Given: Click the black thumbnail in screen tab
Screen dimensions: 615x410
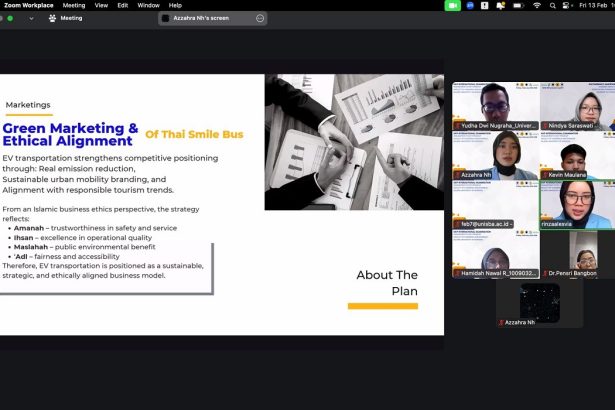Looking at the screenshot, I should pyautogui.click(x=166, y=18).
